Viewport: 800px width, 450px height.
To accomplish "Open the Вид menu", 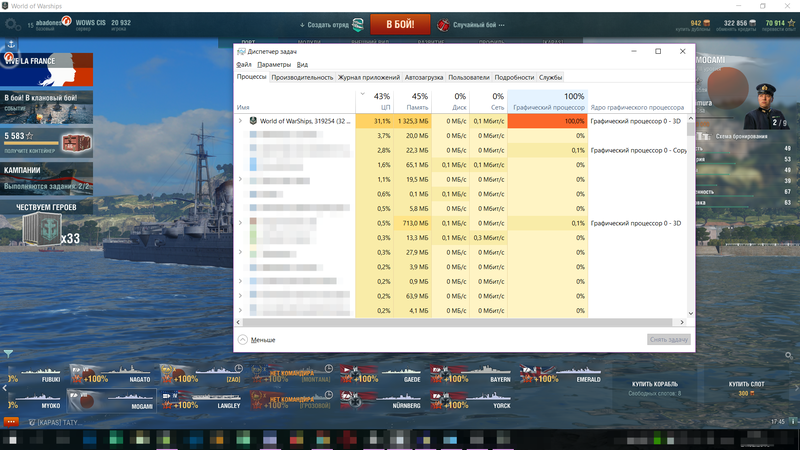I will coord(302,64).
